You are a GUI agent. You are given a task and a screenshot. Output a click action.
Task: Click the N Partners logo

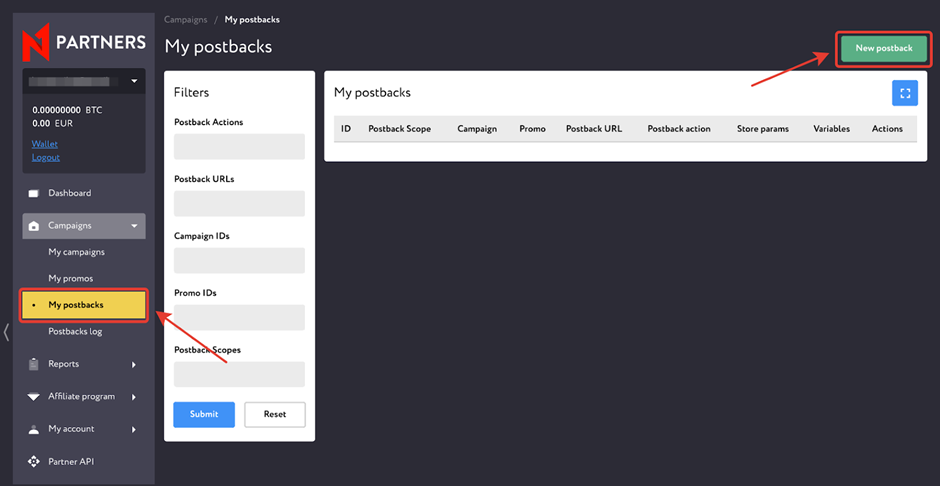pyautogui.click(x=84, y=42)
